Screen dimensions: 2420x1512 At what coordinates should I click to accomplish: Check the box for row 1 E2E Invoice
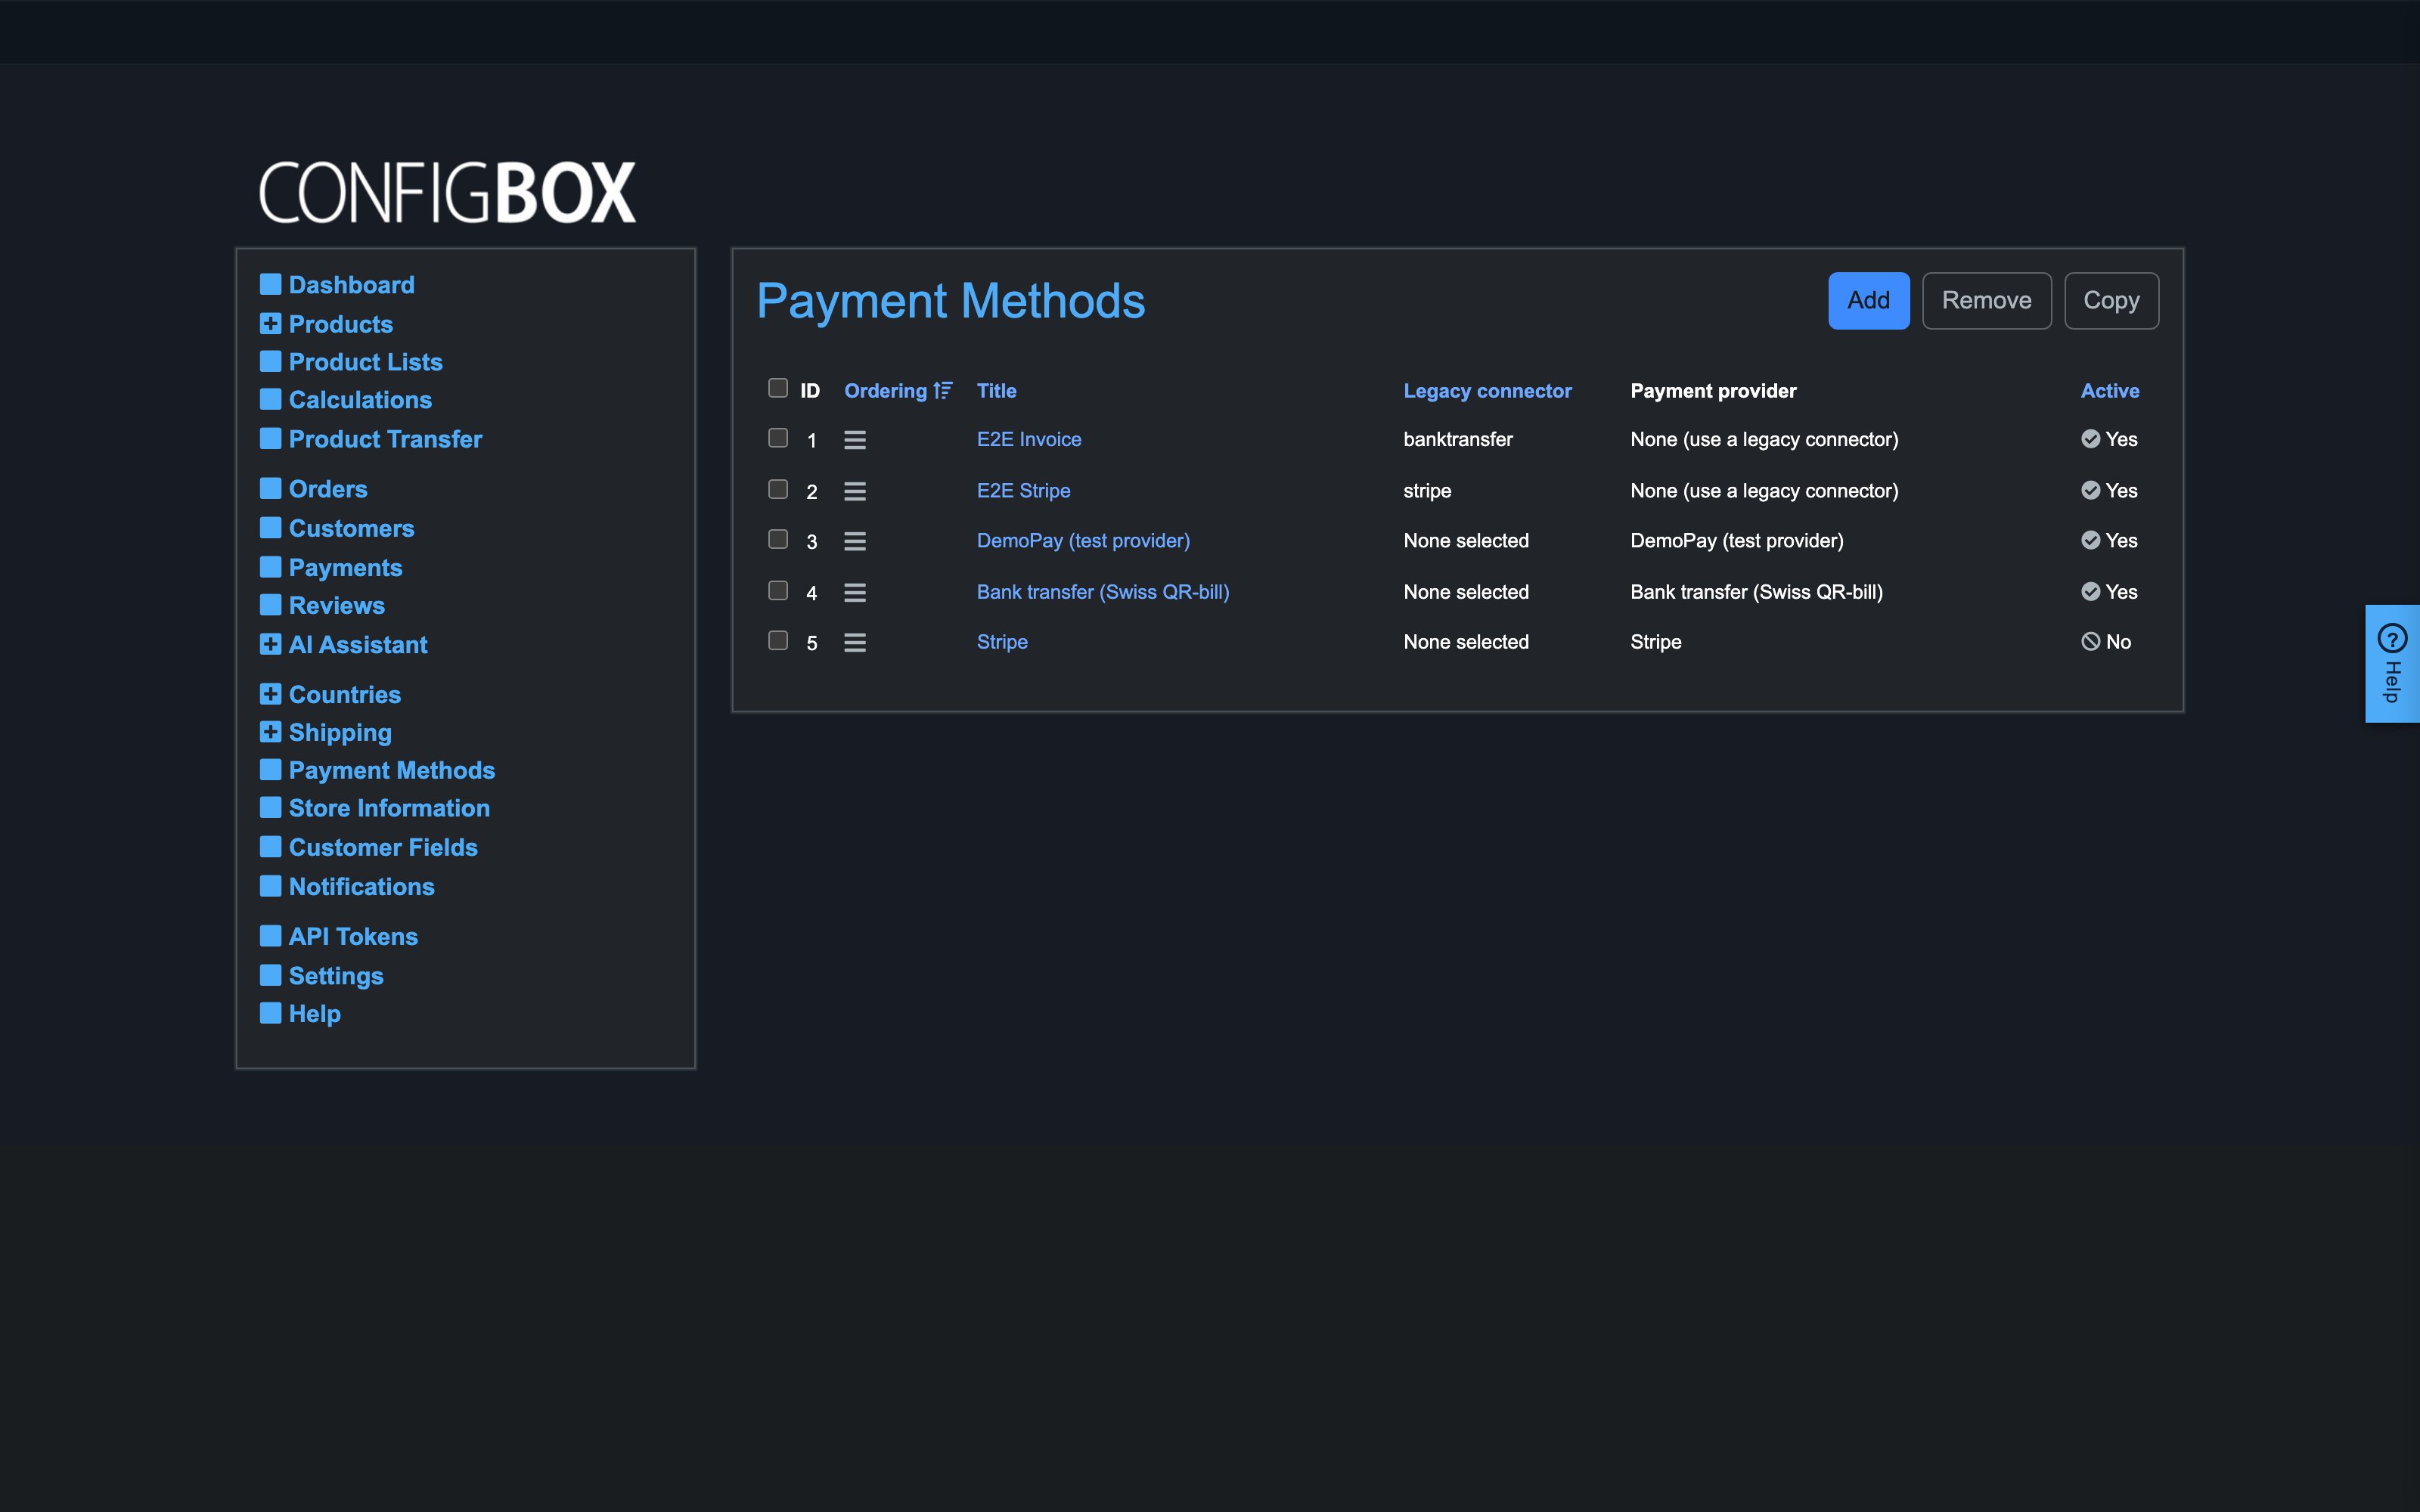[778, 438]
